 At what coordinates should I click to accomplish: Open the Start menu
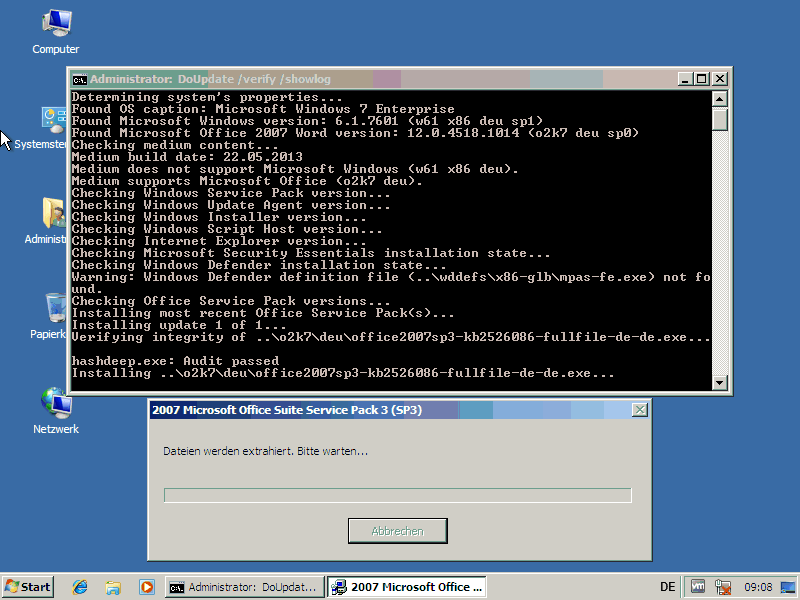[28, 587]
